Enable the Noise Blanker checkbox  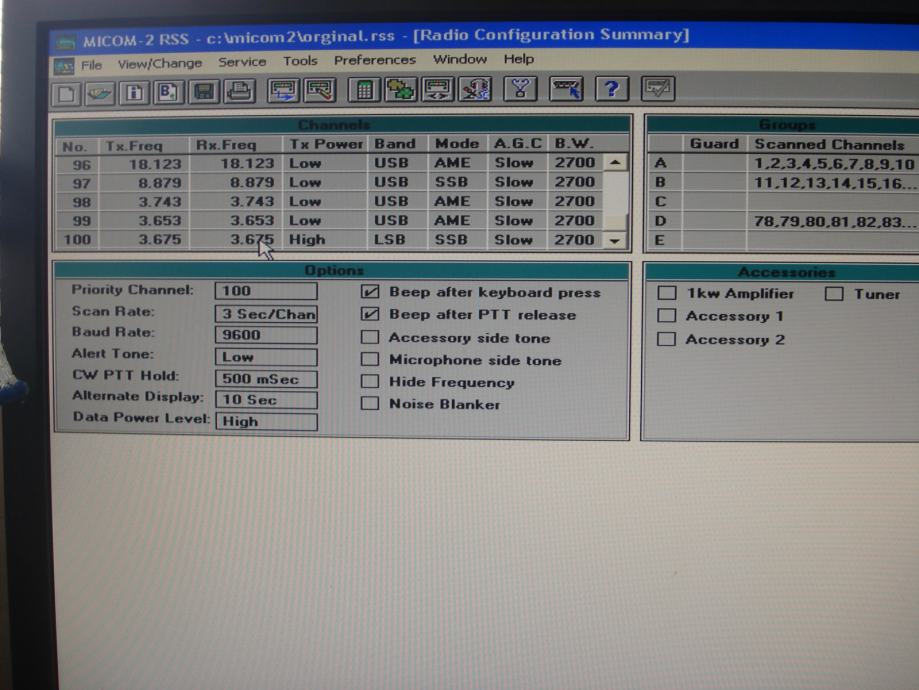(x=369, y=403)
